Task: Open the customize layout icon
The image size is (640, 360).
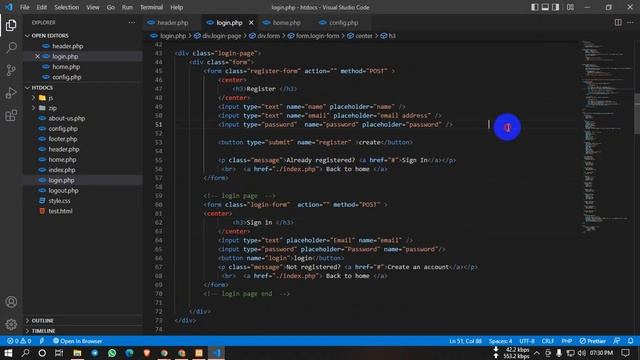Action: 570,7
